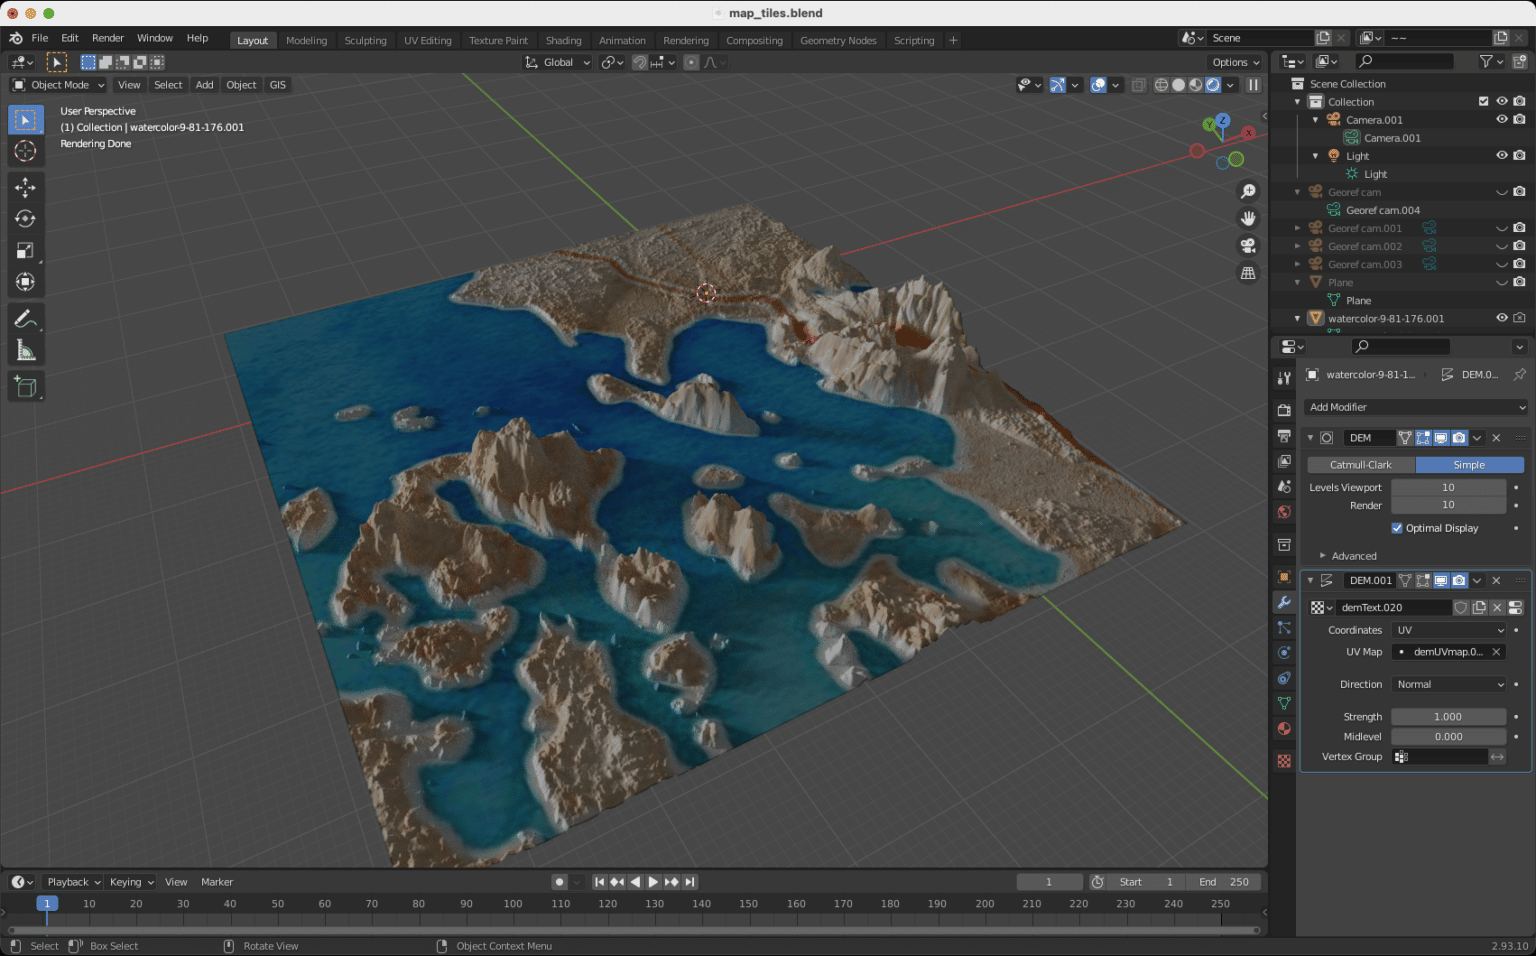Toggle viewport visibility of Camera.001

tap(1501, 119)
